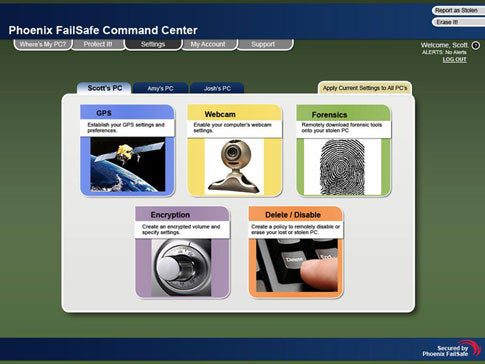Switch to Amy's PC tab
The width and height of the screenshot is (485, 364).
(x=160, y=88)
